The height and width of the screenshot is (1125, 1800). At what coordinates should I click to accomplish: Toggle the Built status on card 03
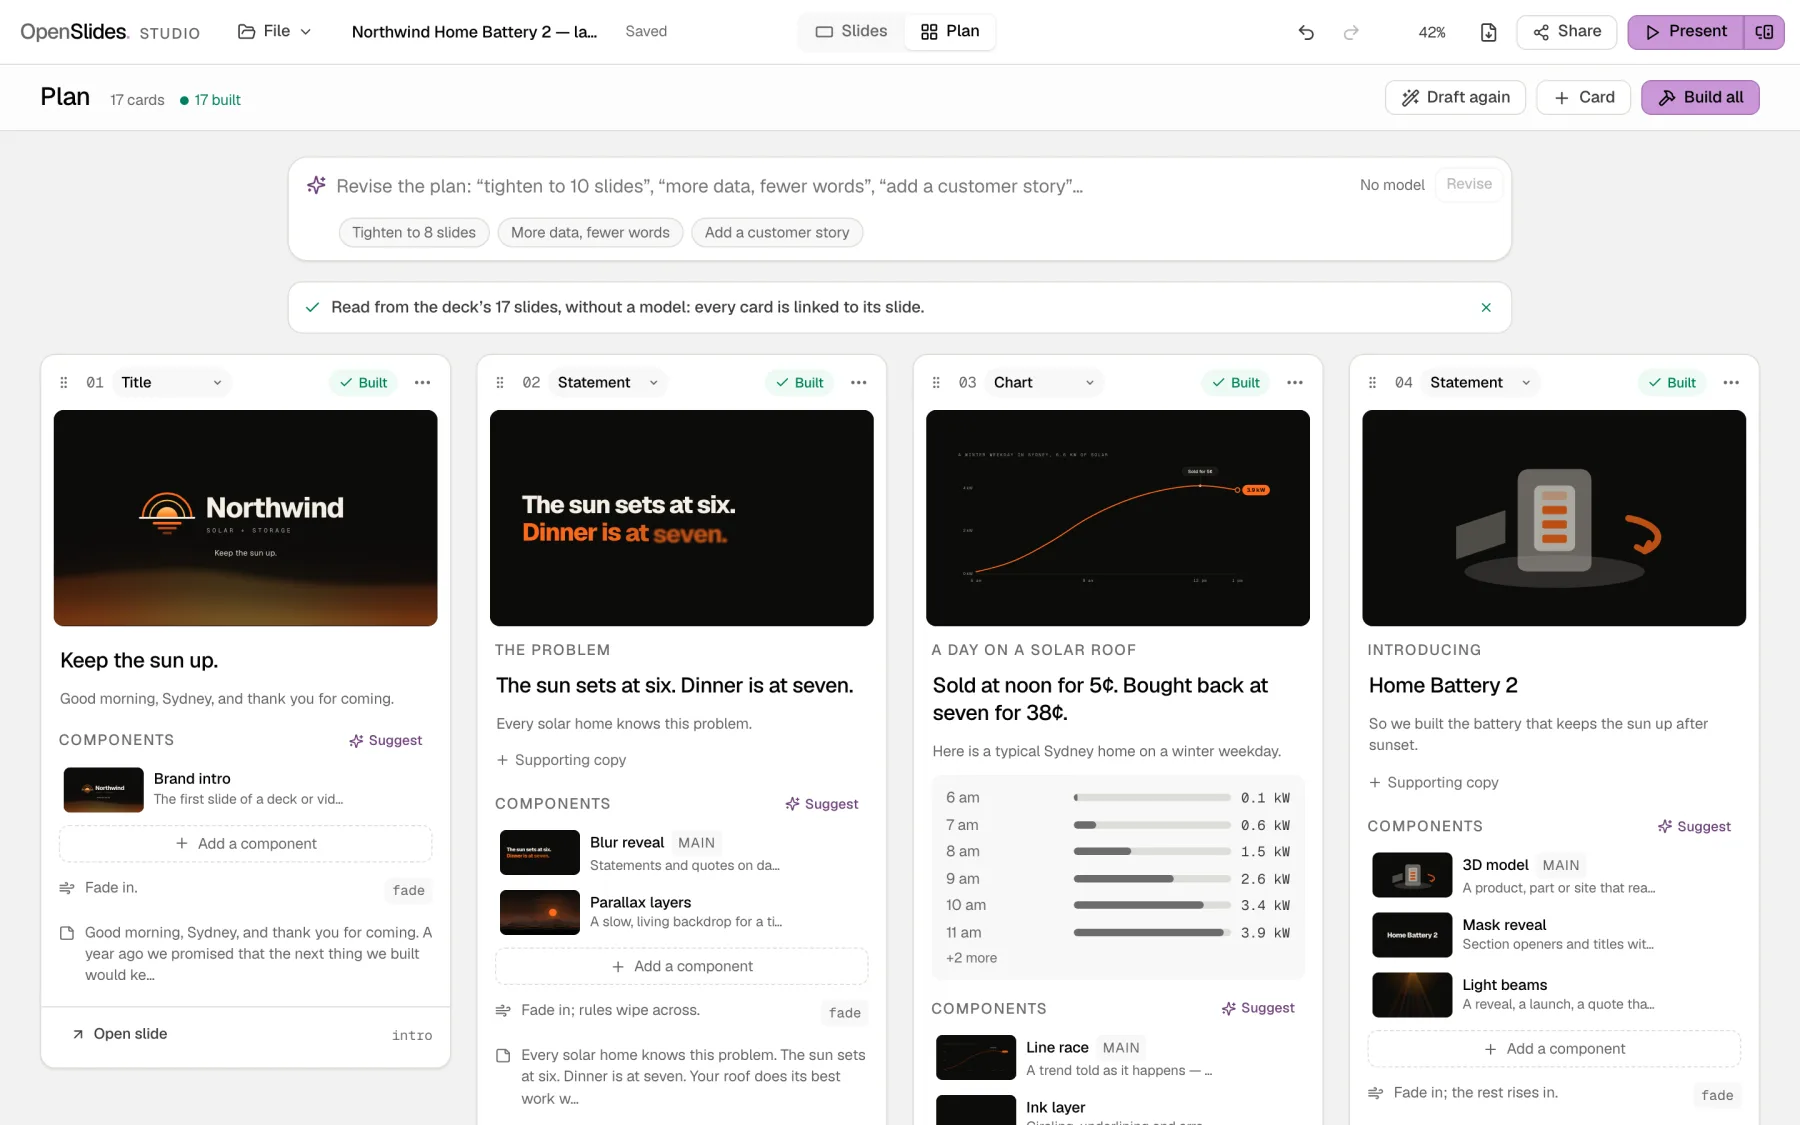click(1236, 382)
